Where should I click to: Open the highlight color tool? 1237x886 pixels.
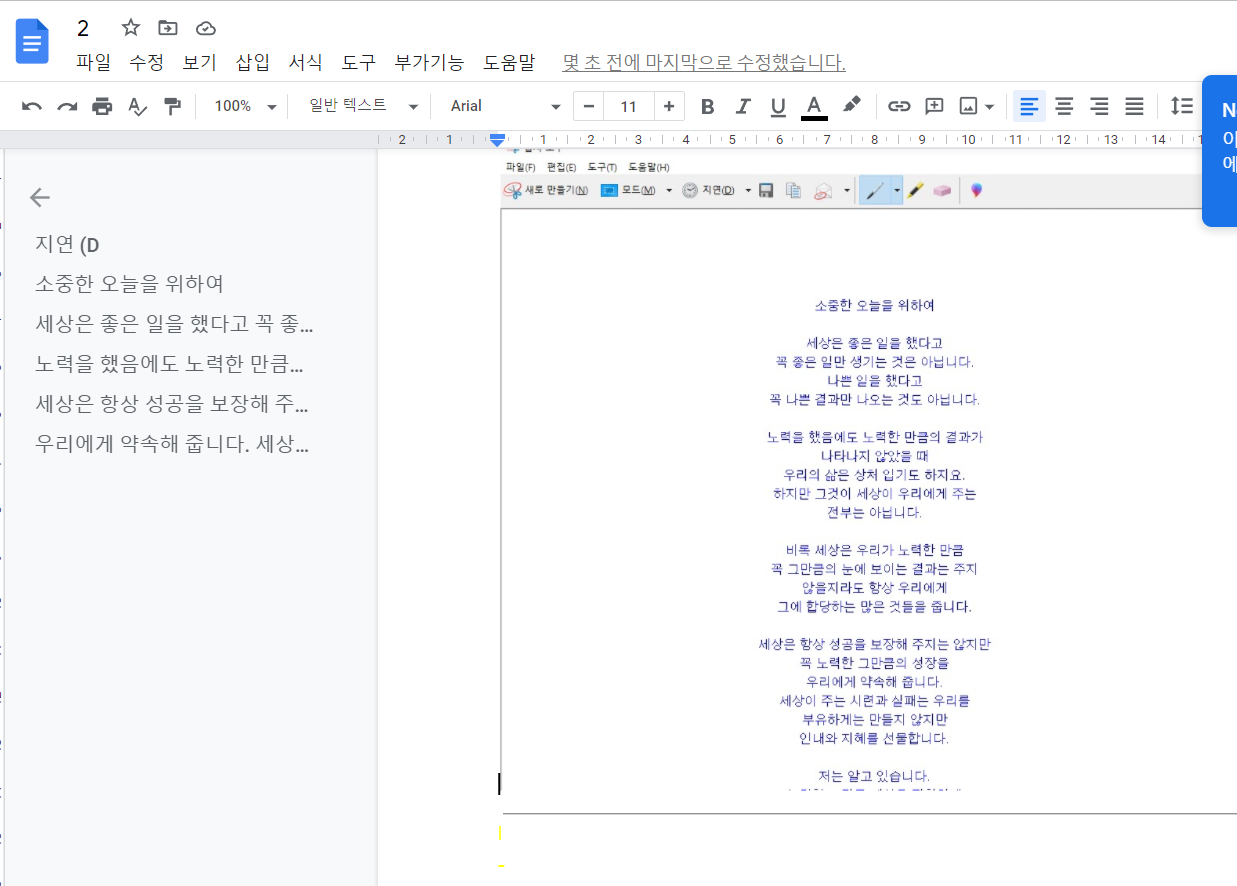pyautogui.click(x=851, y=106)
